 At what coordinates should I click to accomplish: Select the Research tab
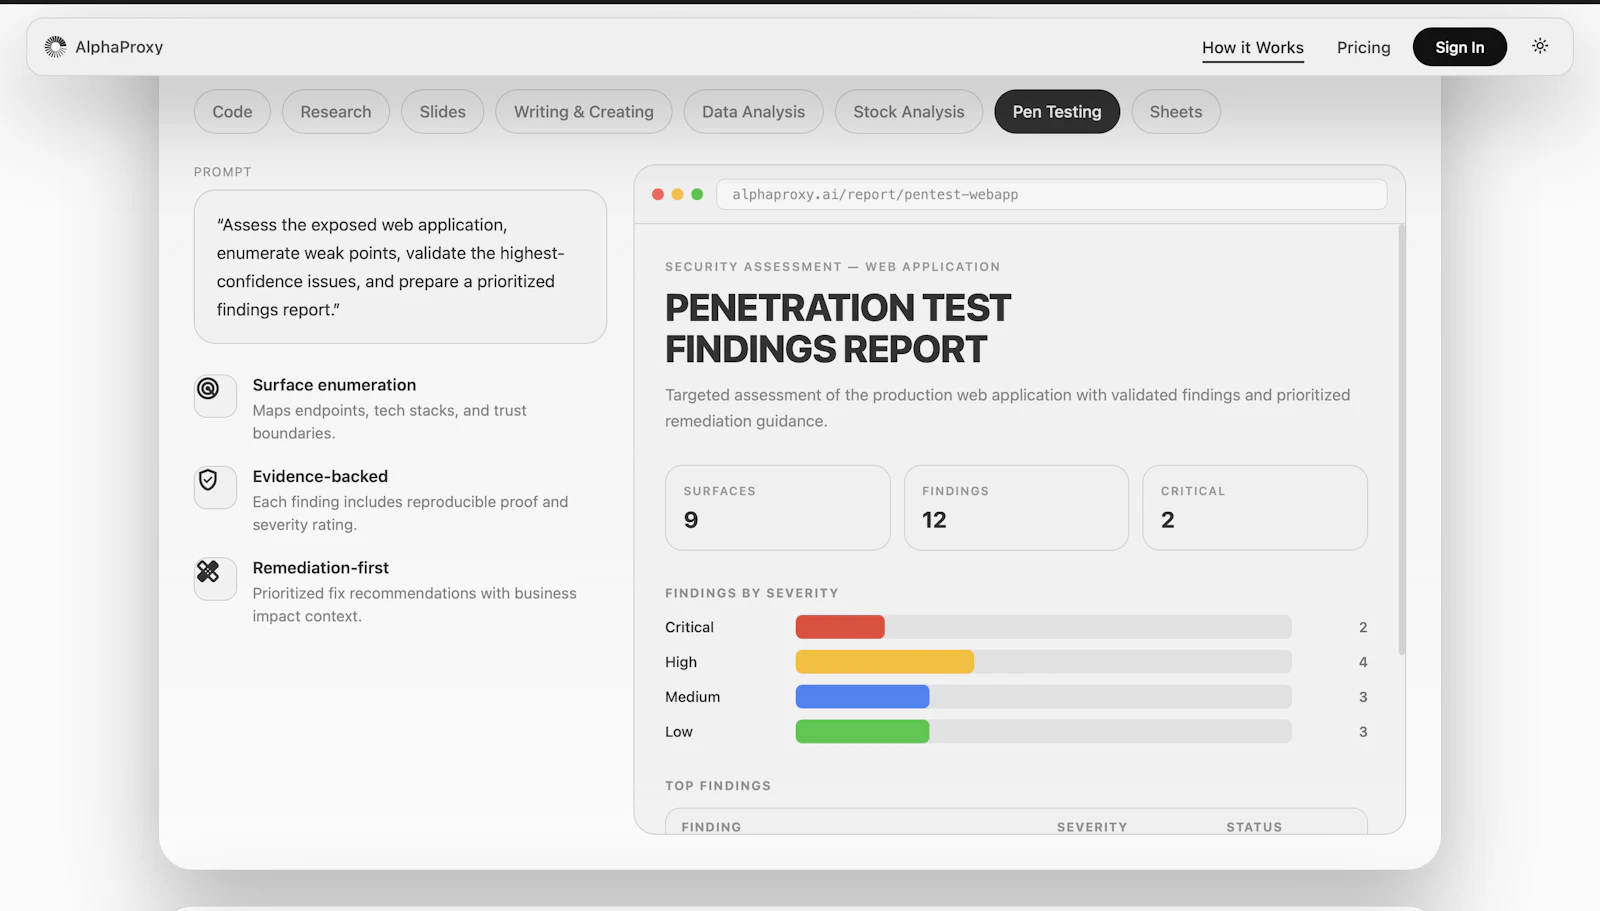pos(336,112)
